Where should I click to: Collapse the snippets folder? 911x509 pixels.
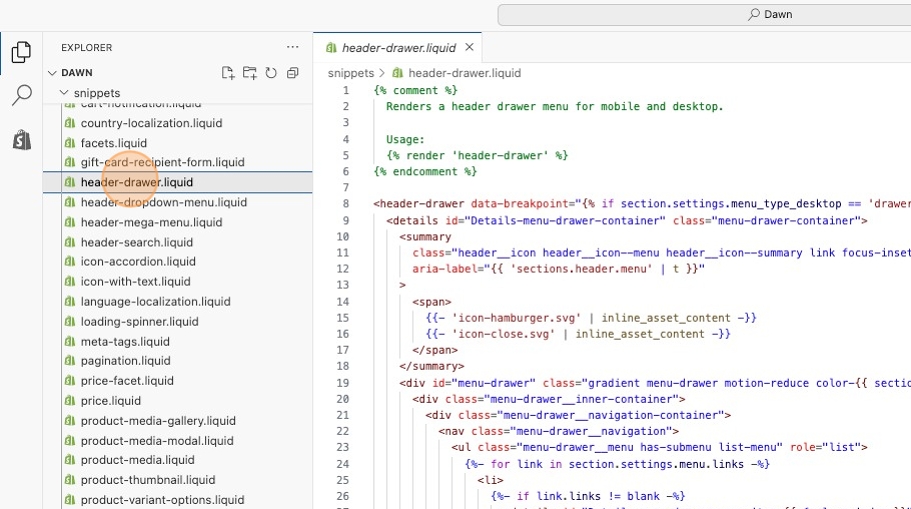point(96,93)
